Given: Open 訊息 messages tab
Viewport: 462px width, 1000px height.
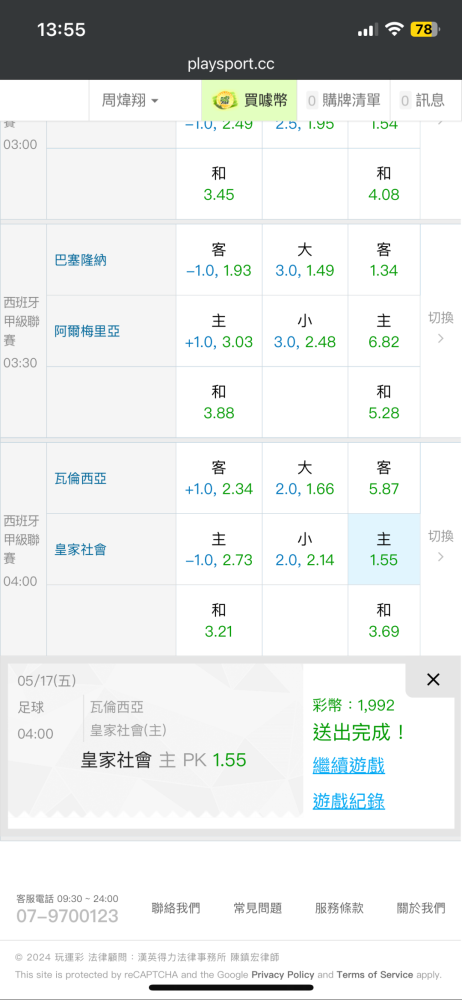Looking at the screenshot, I should coord(422,100).
